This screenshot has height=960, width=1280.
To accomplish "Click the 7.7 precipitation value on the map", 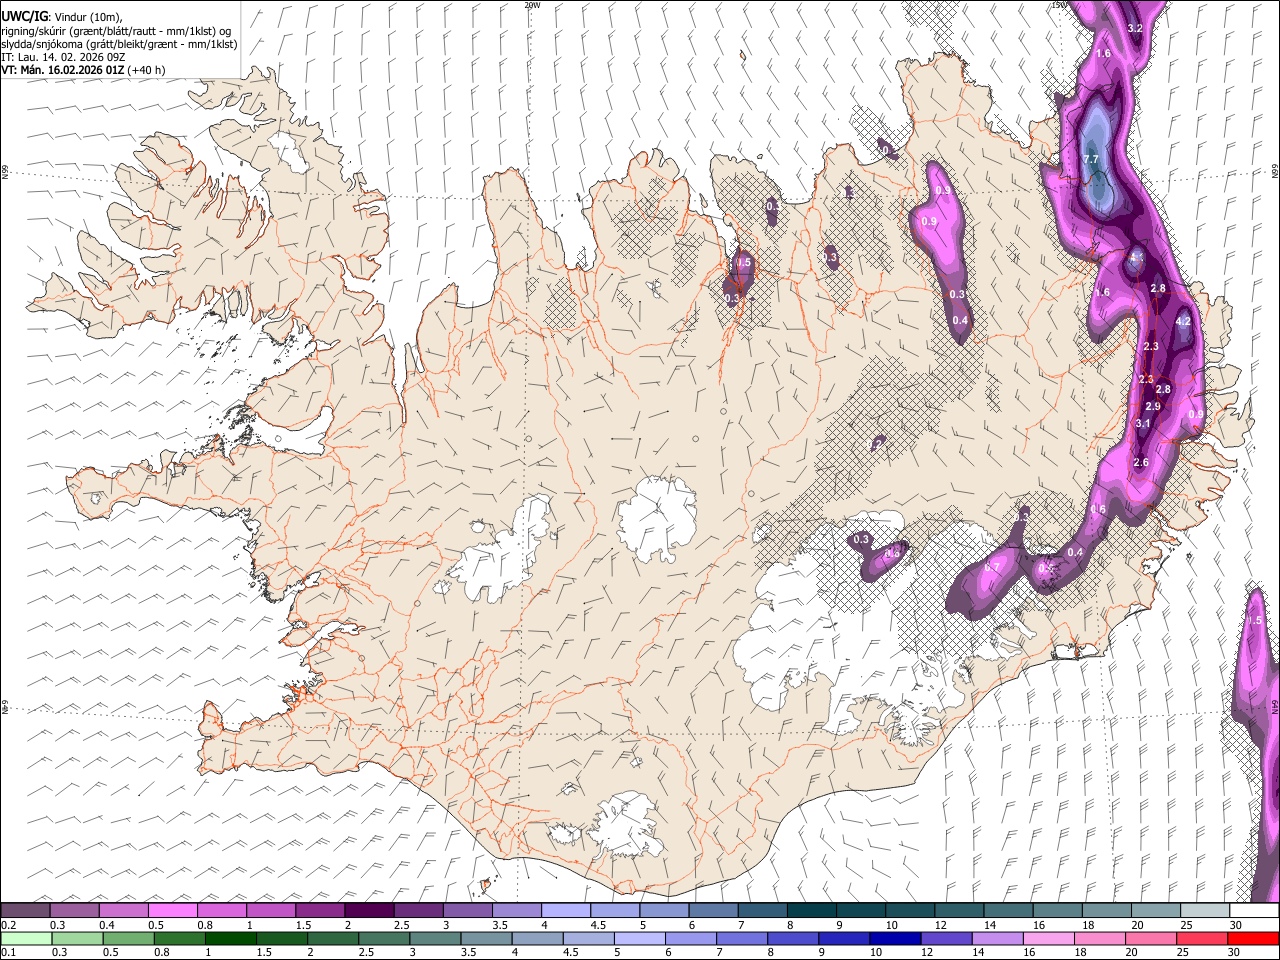I will (1091, 160).
